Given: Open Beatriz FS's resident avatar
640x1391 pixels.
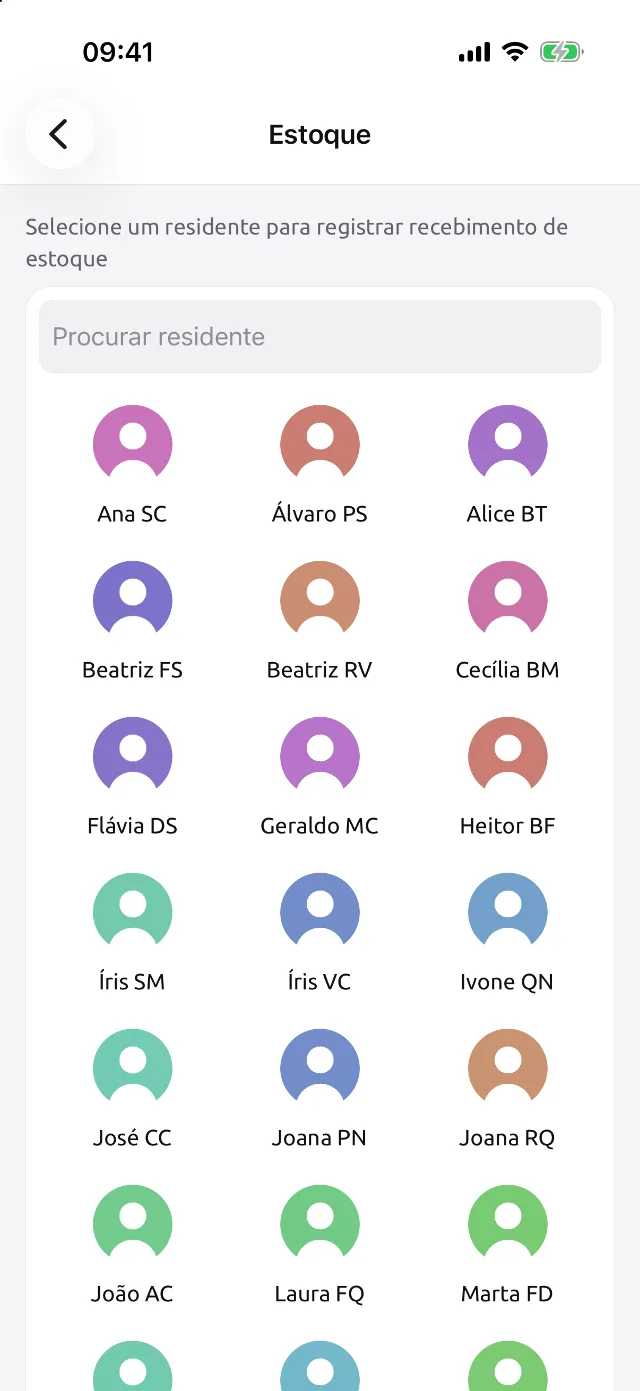Looking at the screenshot, I should (132, 600).
